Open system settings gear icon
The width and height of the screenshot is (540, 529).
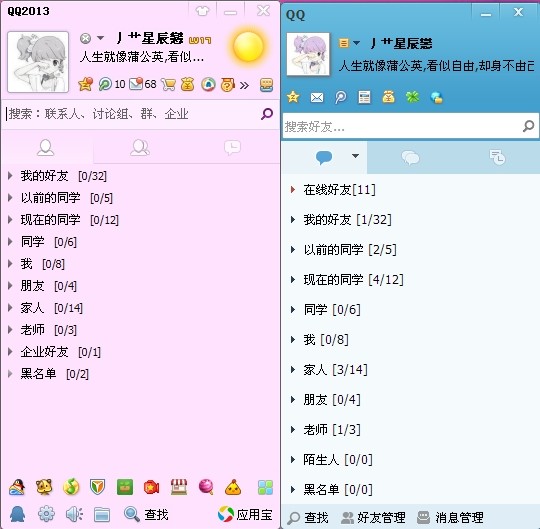pyautogui.click(x=46, y=515)
